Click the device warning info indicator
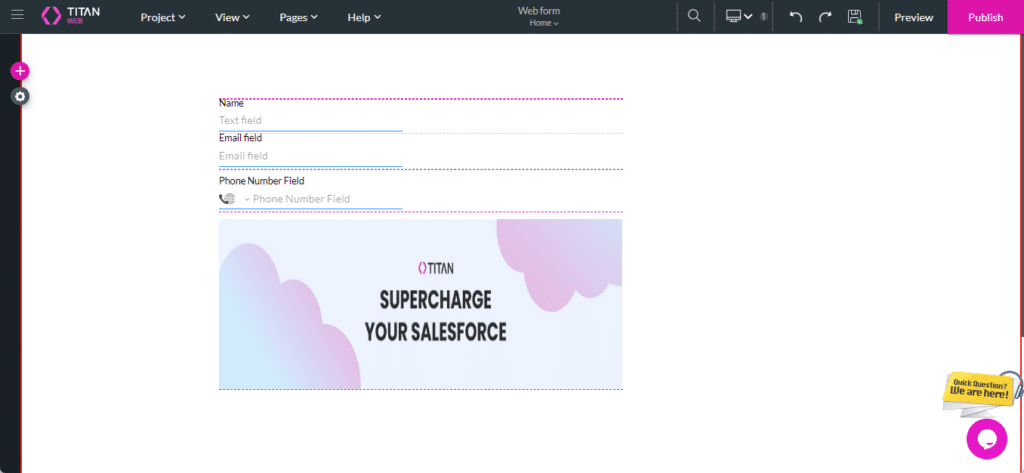 point(764,17)
